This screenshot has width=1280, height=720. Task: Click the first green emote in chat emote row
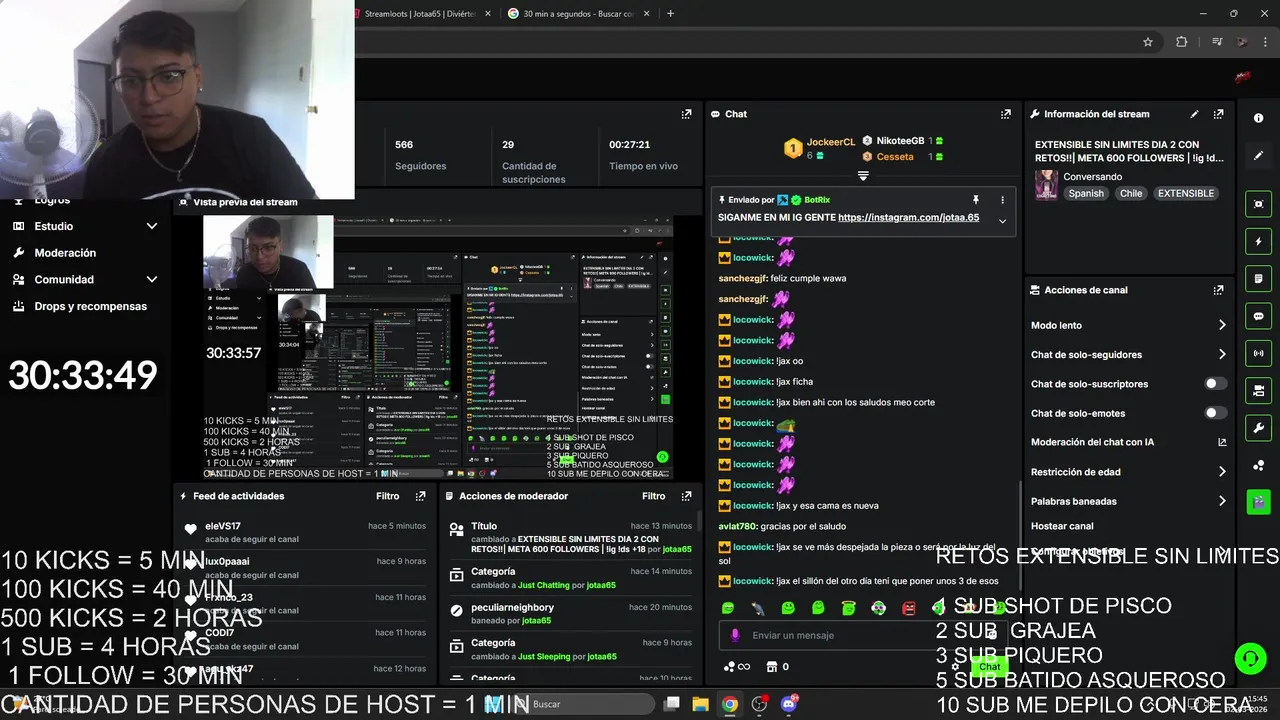click(x=728, y=608)
